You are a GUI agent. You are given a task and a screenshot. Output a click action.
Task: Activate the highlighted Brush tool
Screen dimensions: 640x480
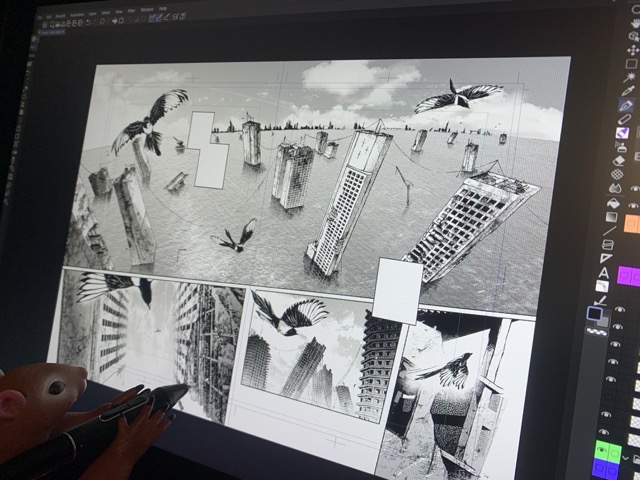click(x=623, y=133)
